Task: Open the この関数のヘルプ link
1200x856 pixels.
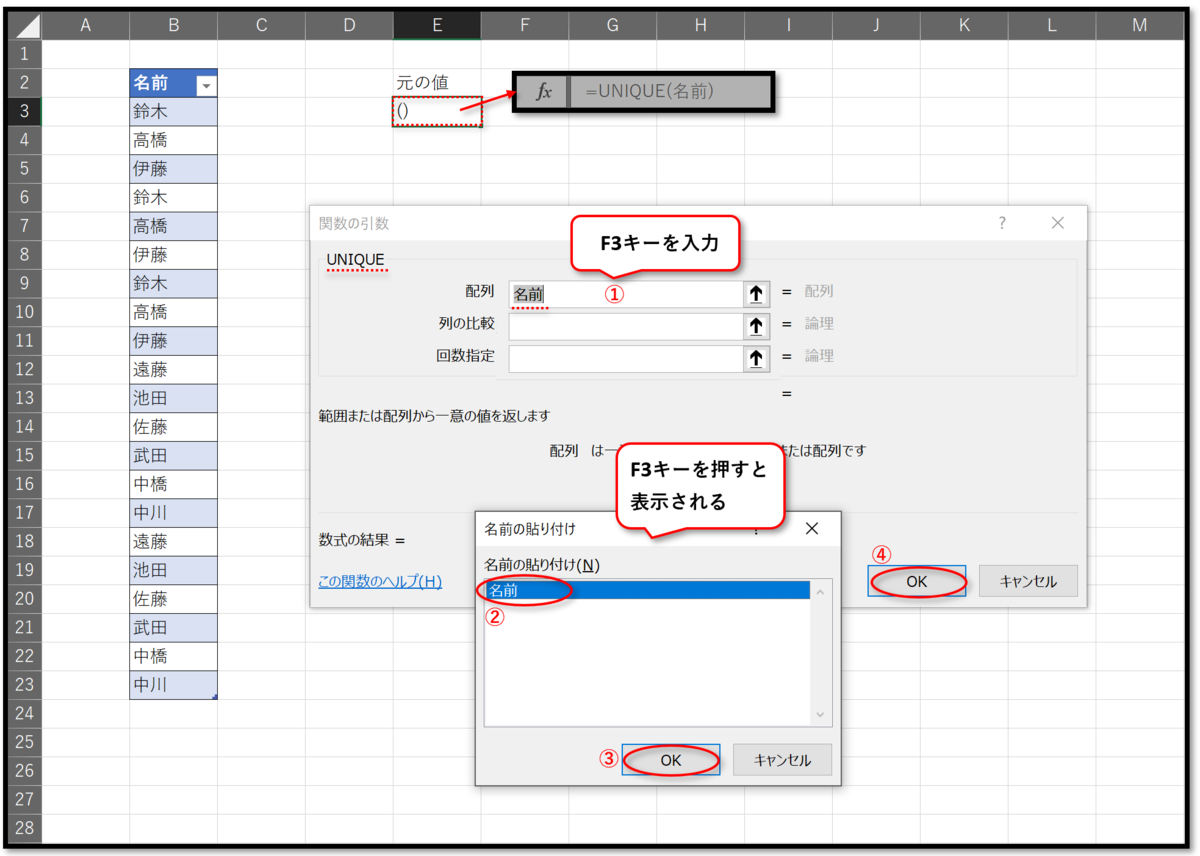Action: point(380,581)
